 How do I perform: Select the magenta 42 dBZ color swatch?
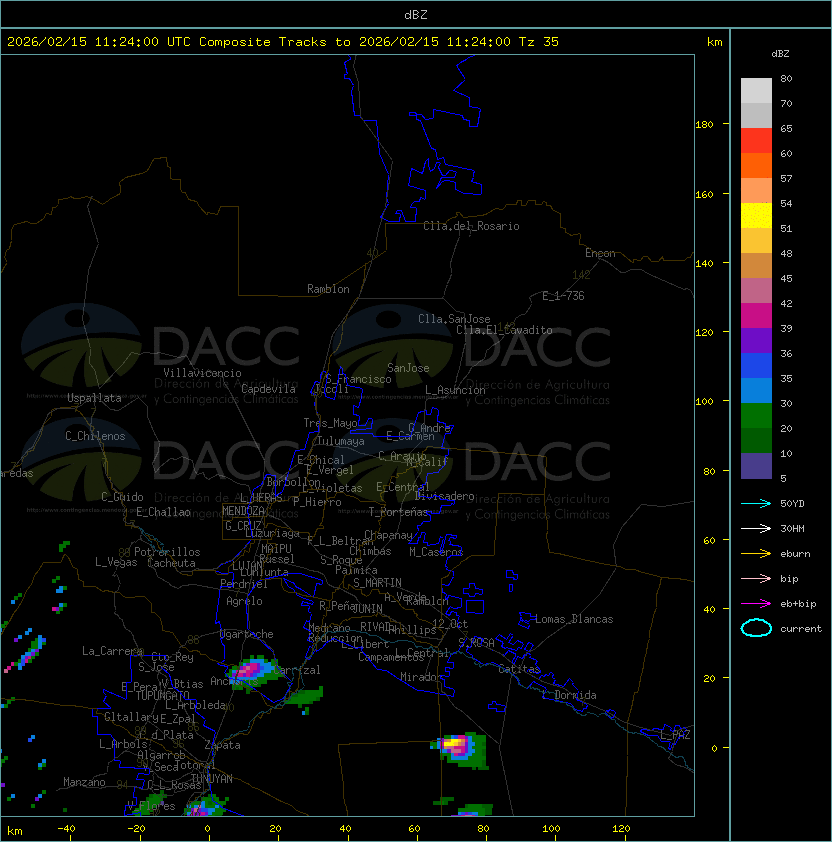pyautogui.click(x=756, y=316)
